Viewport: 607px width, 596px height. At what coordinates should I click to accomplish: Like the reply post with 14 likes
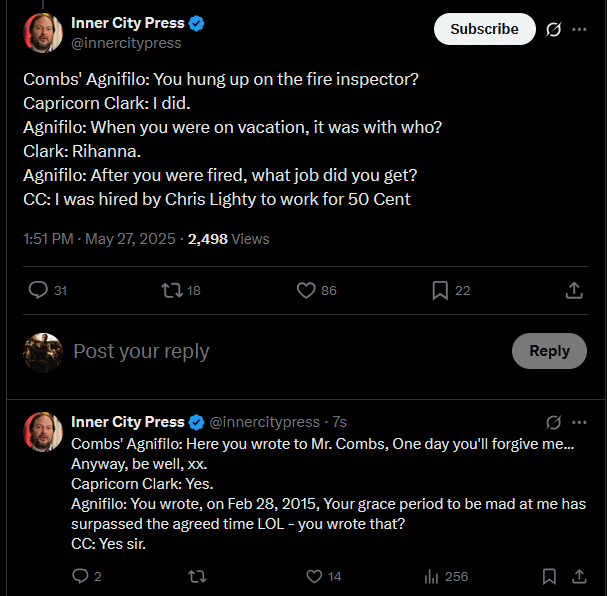324,576
